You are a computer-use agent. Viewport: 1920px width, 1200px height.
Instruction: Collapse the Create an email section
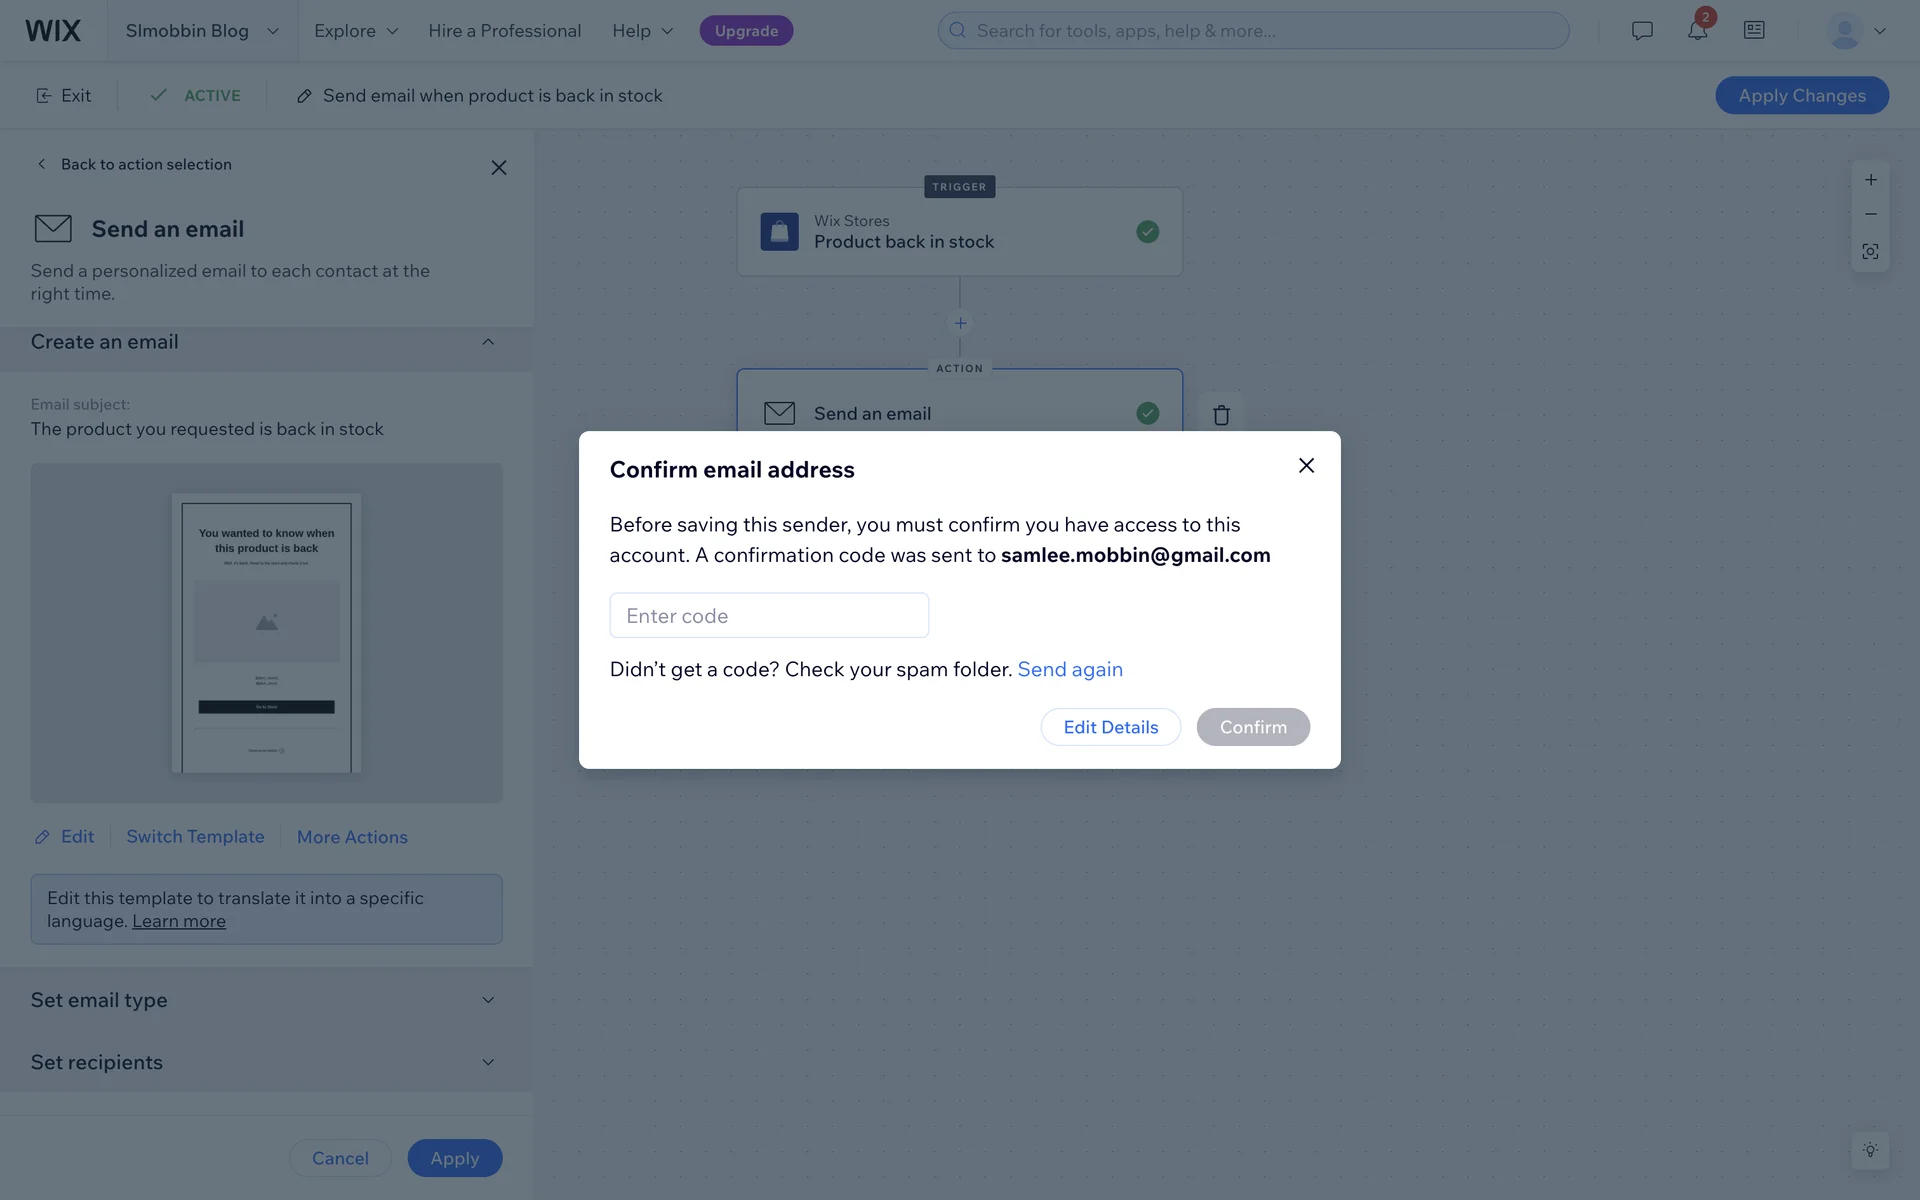coord(488,342)
